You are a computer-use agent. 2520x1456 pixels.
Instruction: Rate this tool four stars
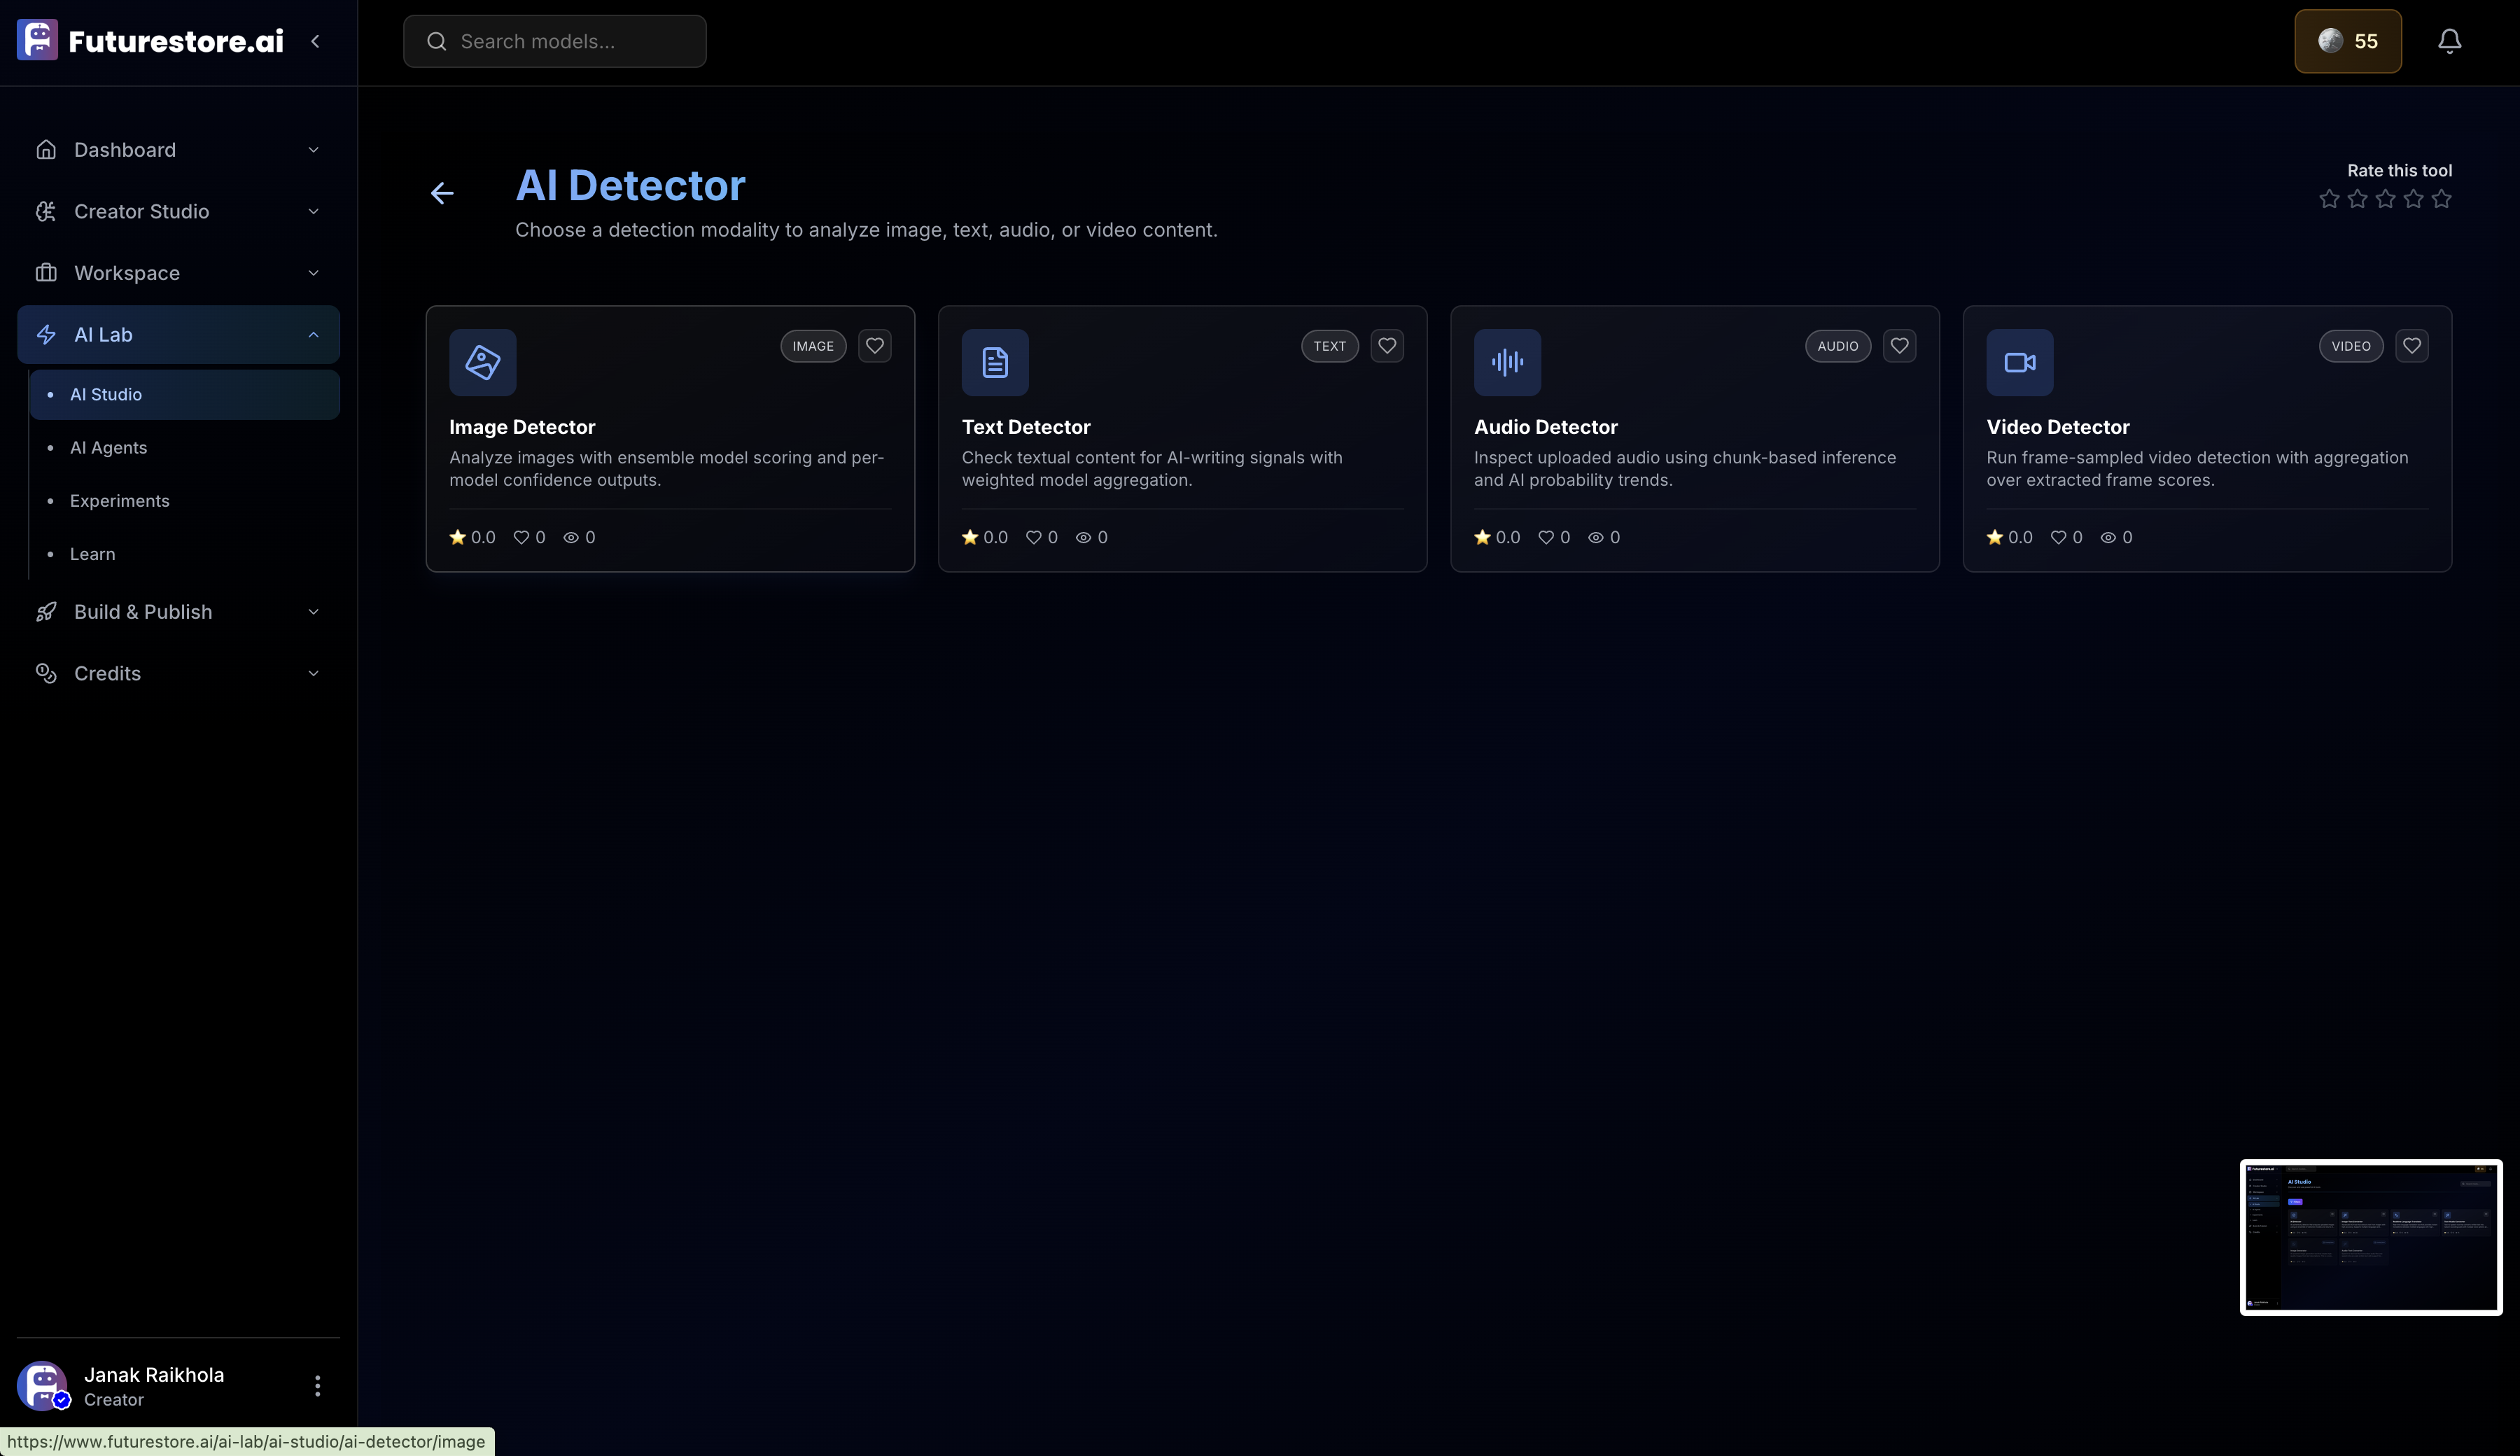(2413, 199)
